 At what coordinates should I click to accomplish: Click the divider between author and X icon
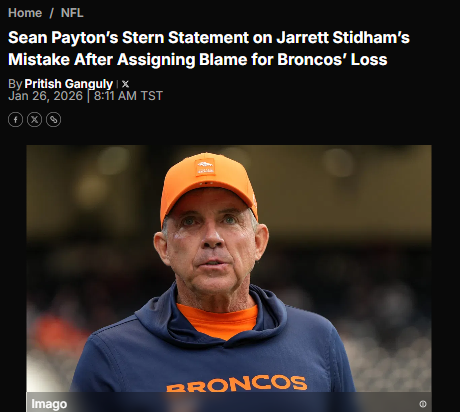tap(117, 84)
